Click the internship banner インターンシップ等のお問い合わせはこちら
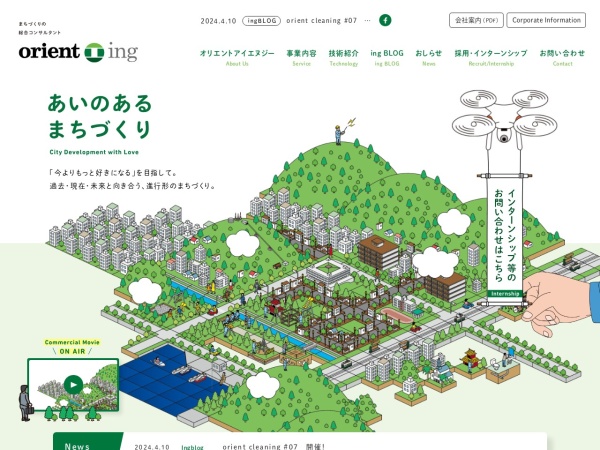The width and height of the screenshot is (600, 450). coord(505,235)
